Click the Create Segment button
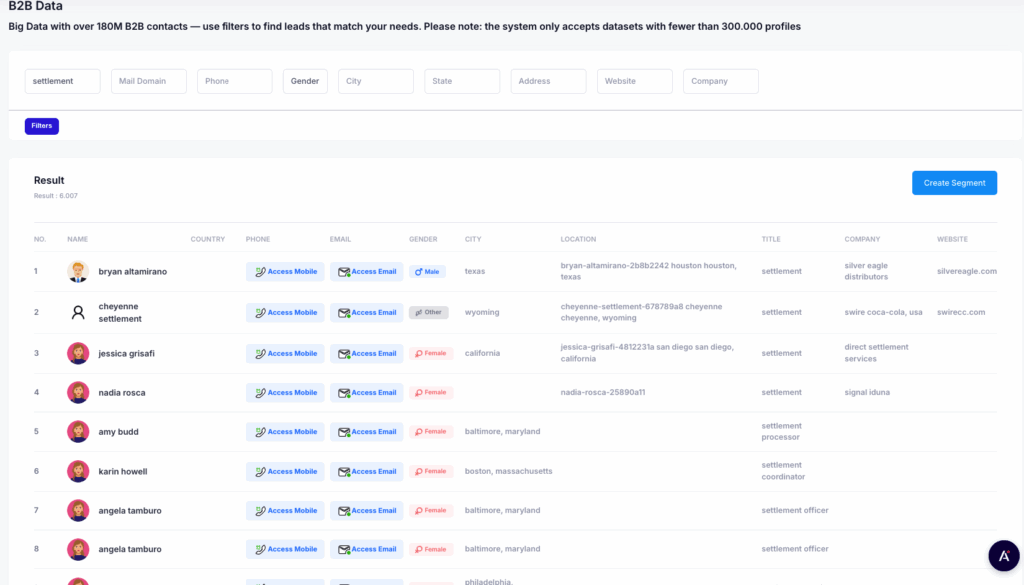The width and height of the screenshot is (1024, 585). [x=954, y=183]
